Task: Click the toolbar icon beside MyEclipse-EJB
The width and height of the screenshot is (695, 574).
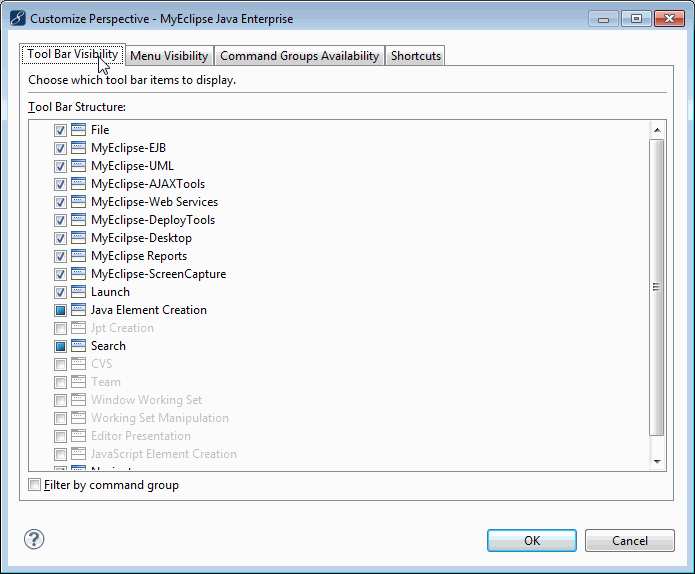Action: pos(78,148)
